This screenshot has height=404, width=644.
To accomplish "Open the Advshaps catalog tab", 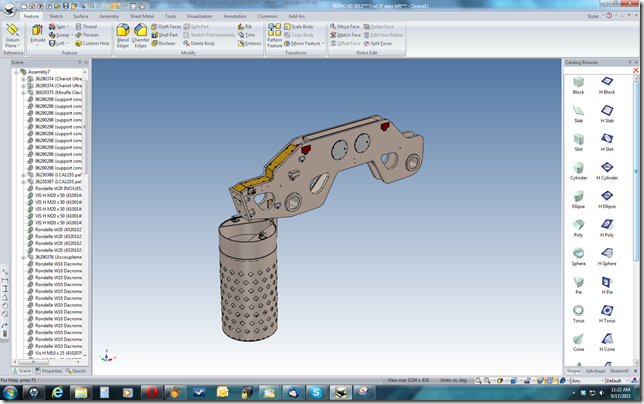I will coord(596,370).
